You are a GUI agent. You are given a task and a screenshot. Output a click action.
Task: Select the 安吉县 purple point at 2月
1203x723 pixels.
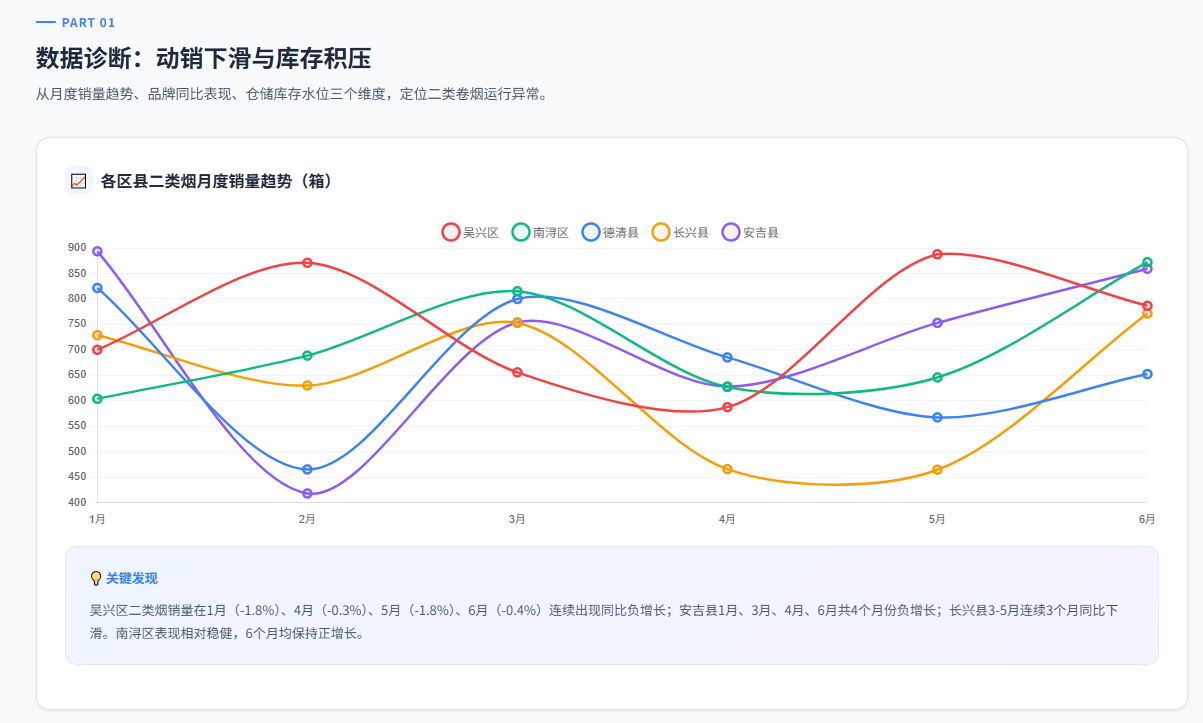coord(307,494)
